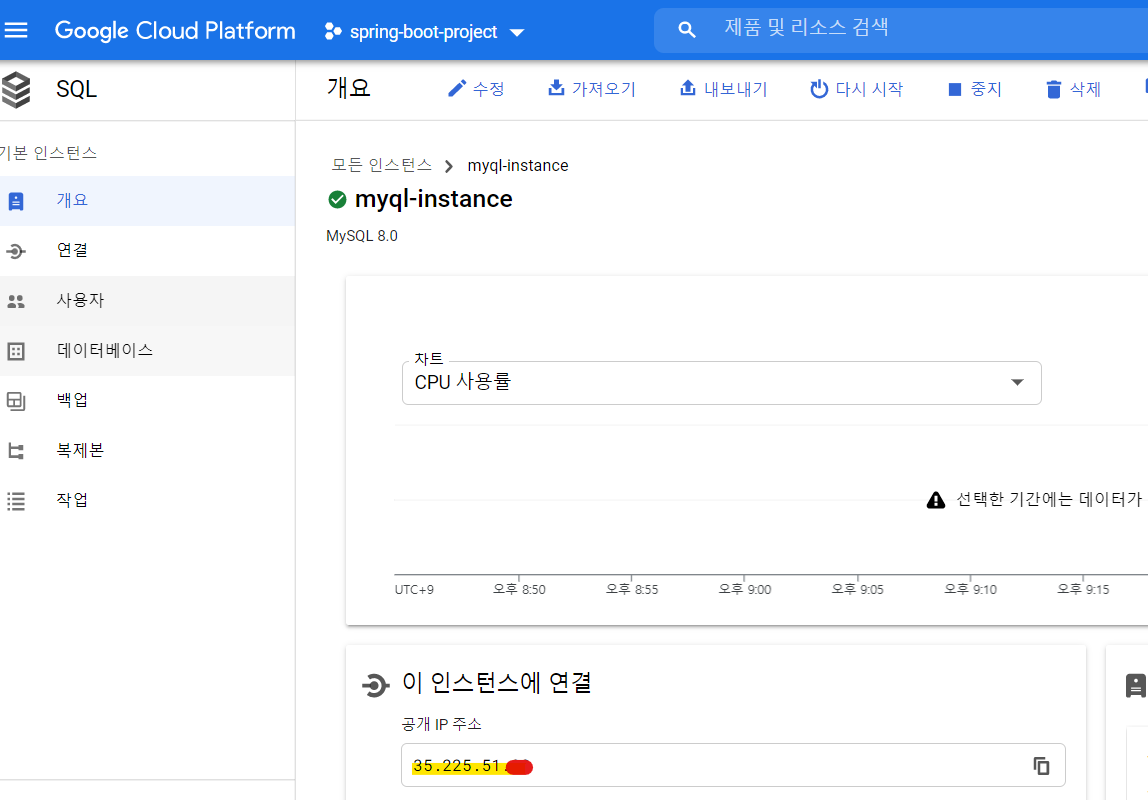Screen dimensions: 1148x800
Task: Open the 복제본 sidebar item
Action: pyautogui.click(x=147, y=450)
